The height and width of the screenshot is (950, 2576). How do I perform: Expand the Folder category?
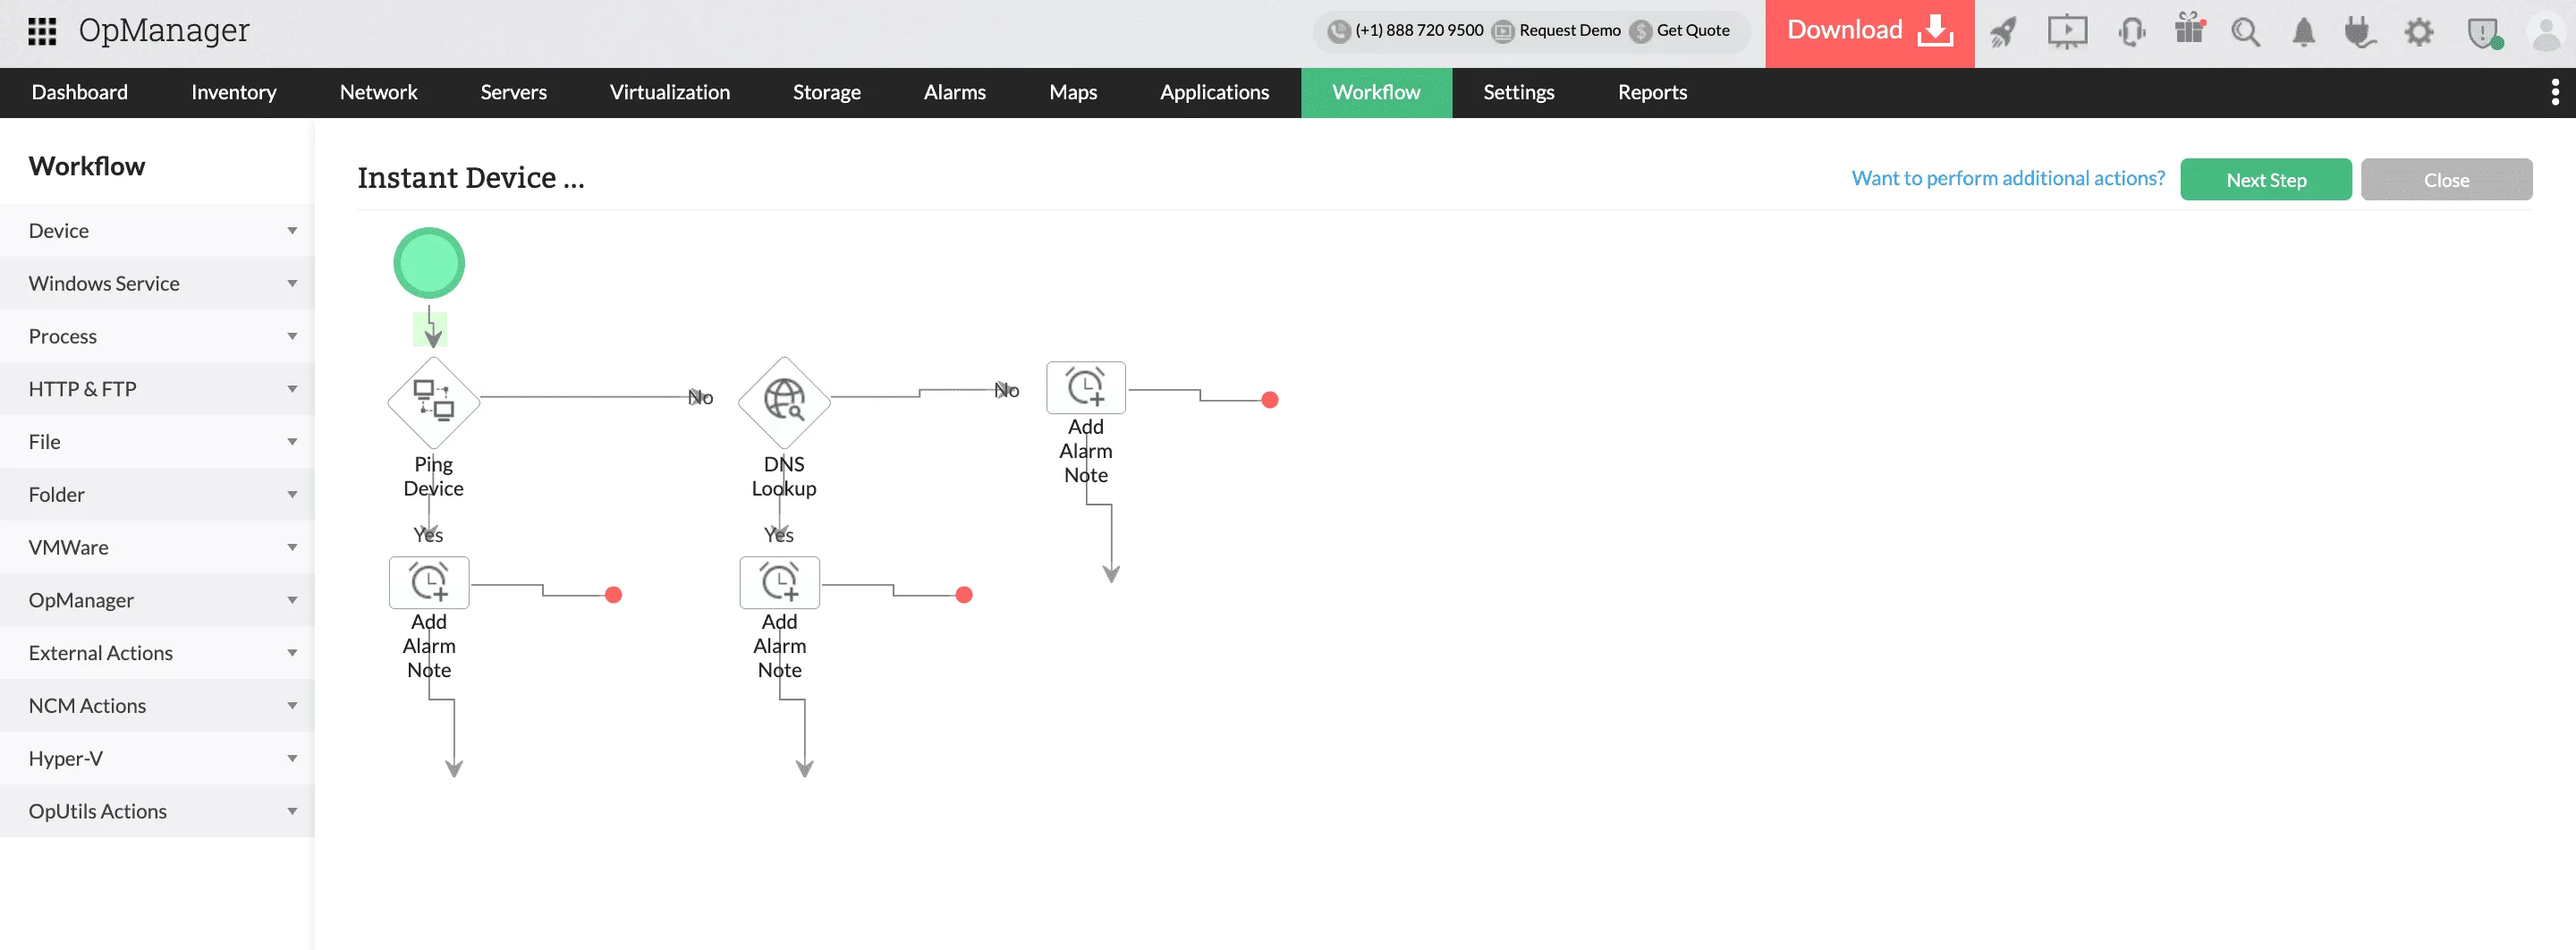[157, 495]
